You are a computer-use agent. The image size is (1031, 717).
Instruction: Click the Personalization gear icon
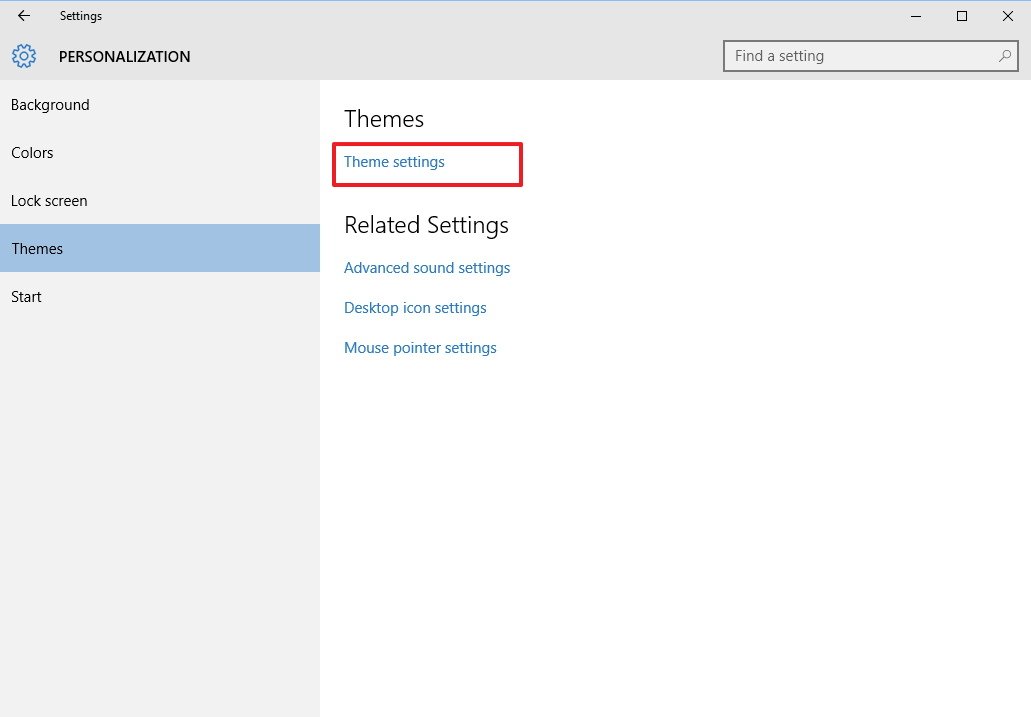(x=25, y=56)
